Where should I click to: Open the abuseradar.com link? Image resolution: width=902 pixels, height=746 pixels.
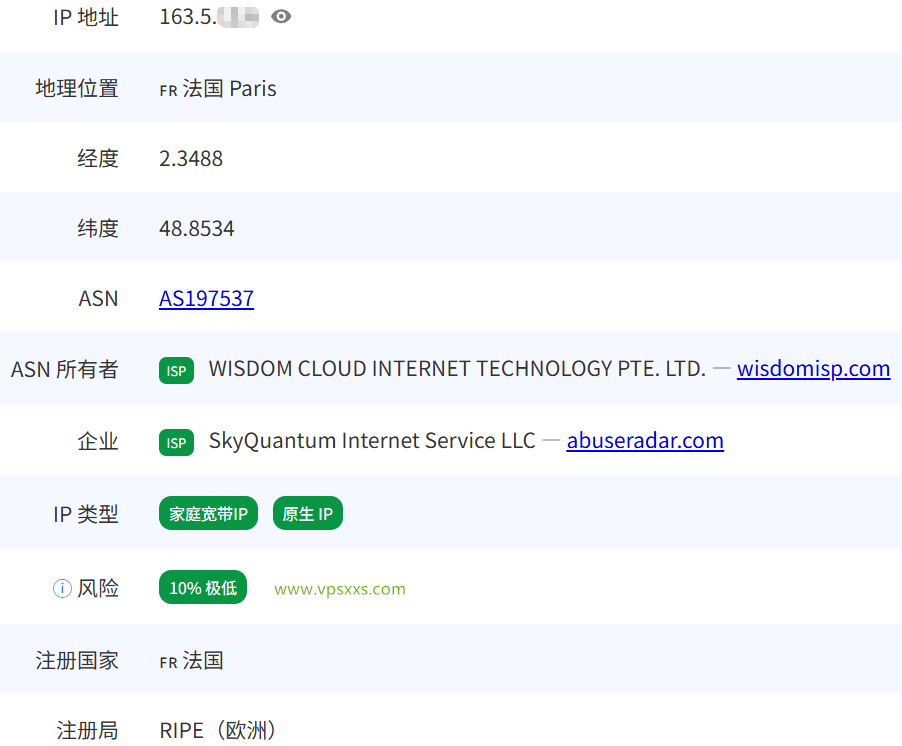644,441
